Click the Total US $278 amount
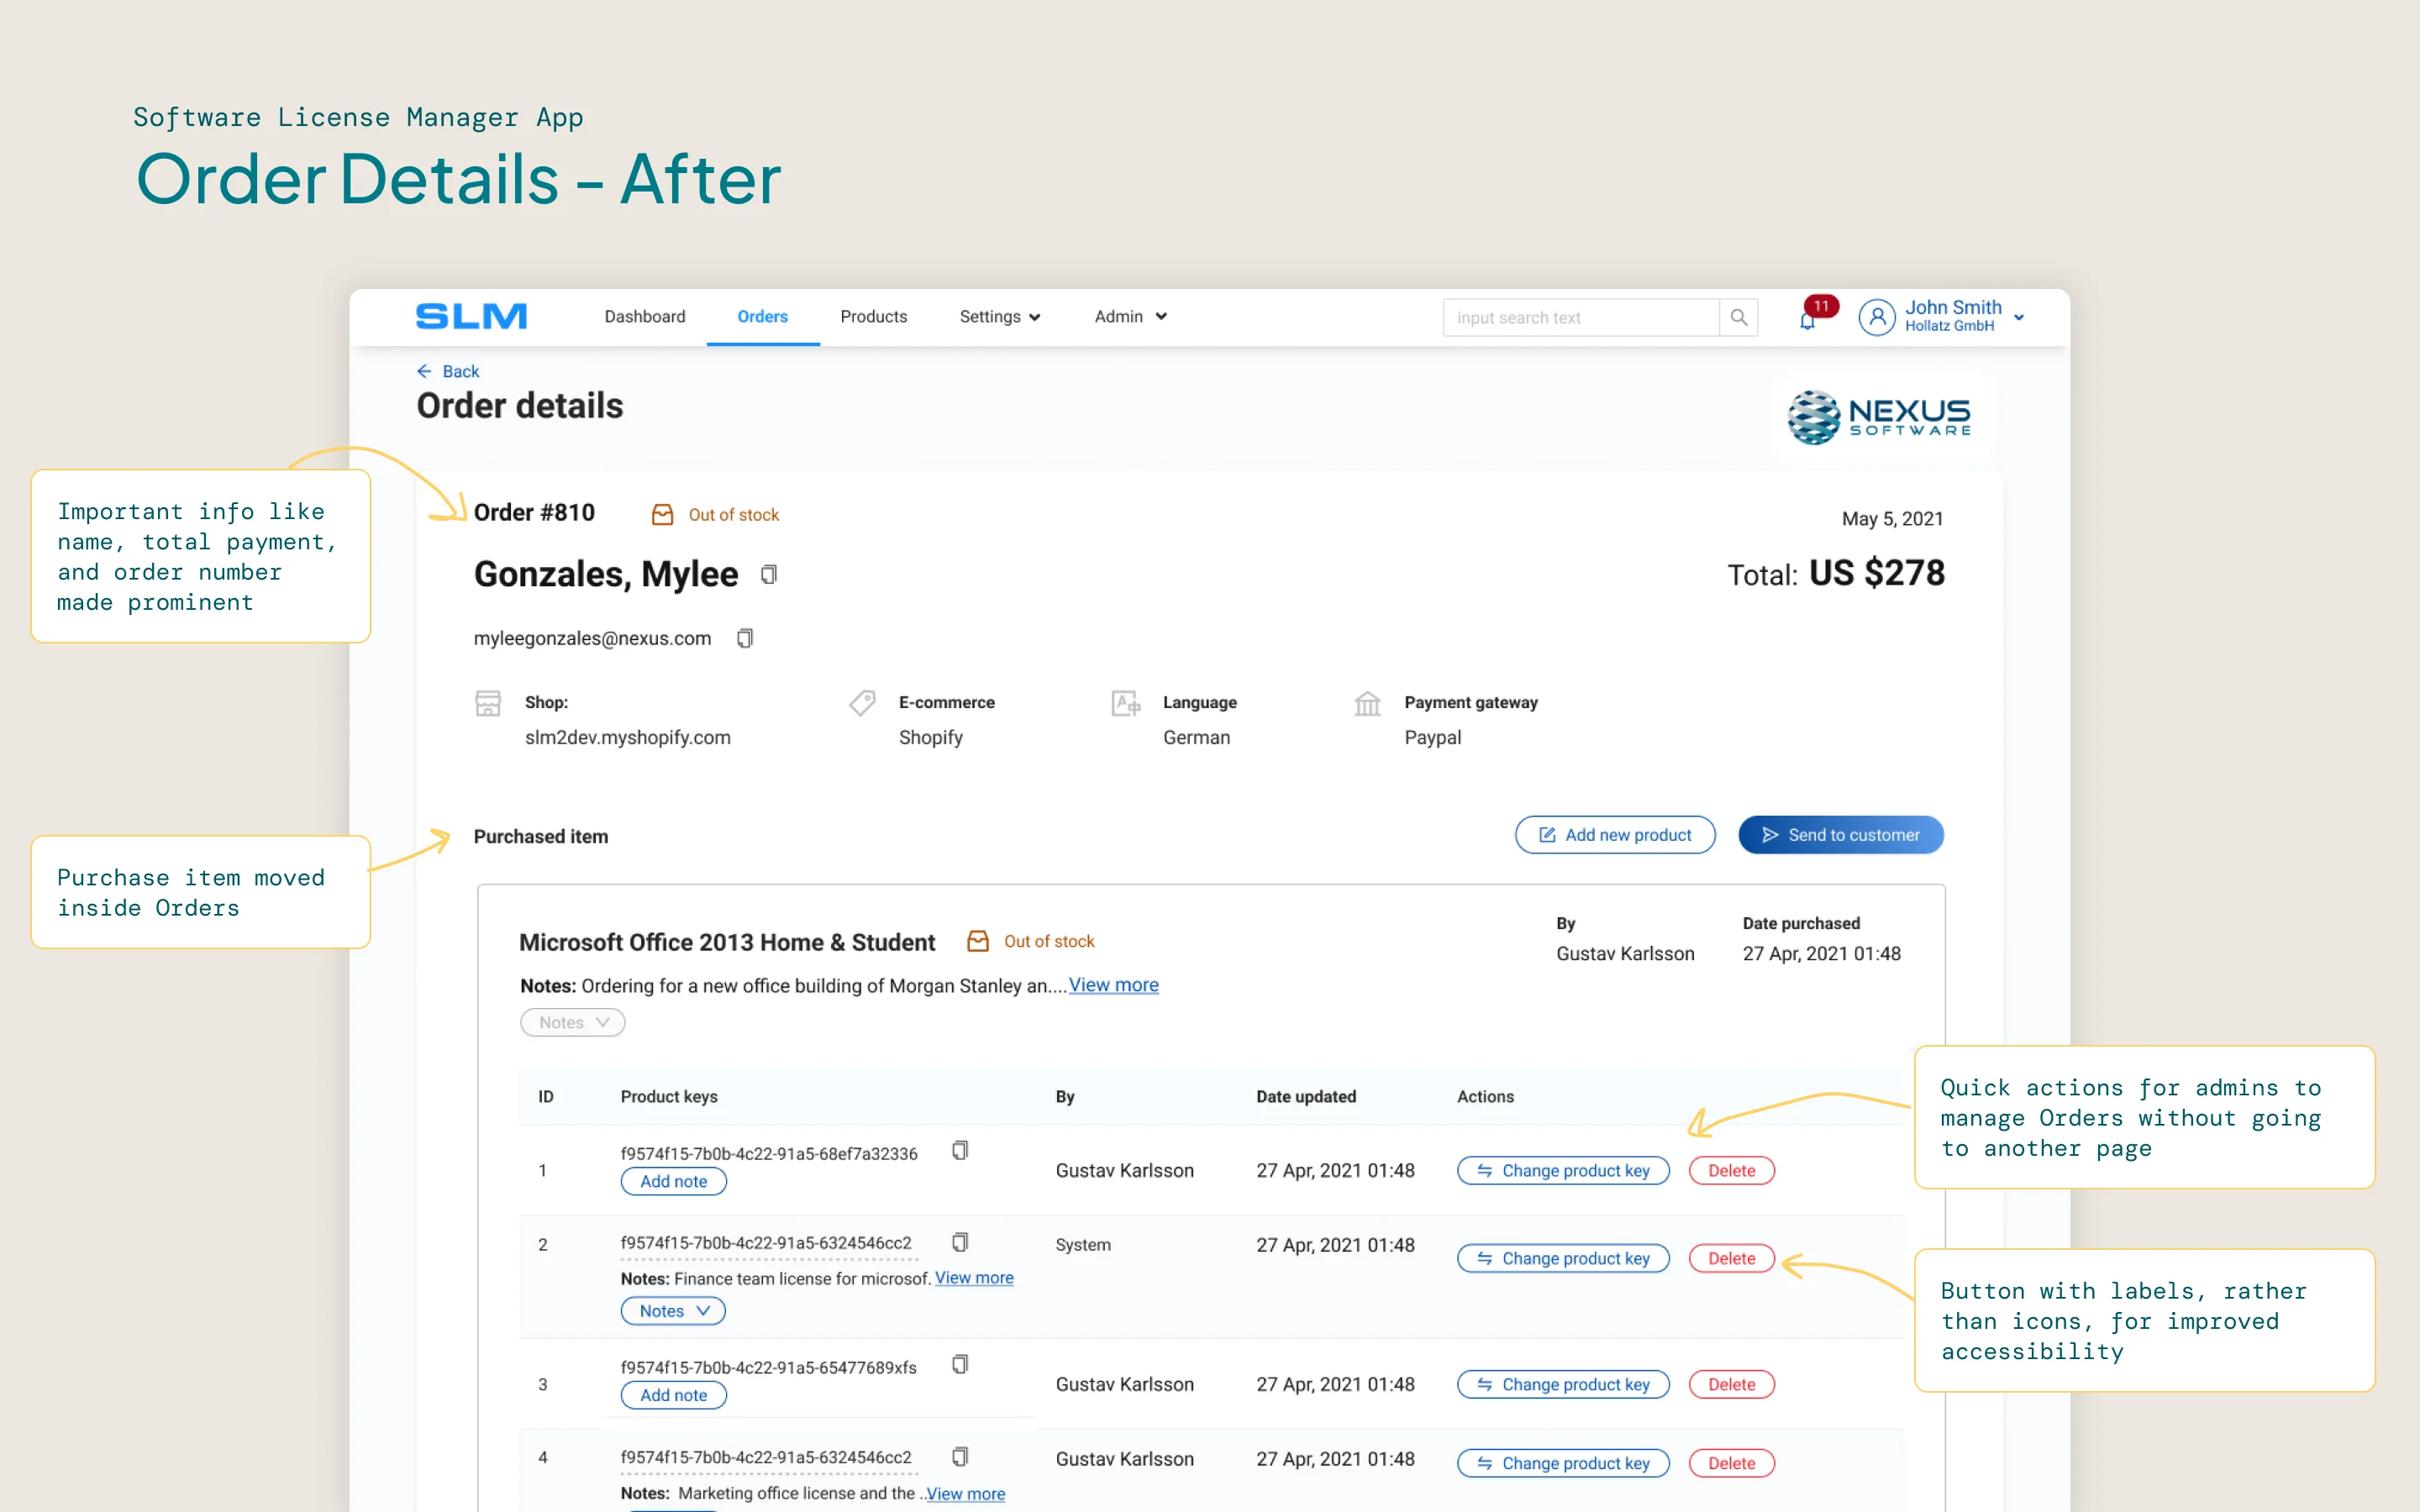 [1836, 574]
